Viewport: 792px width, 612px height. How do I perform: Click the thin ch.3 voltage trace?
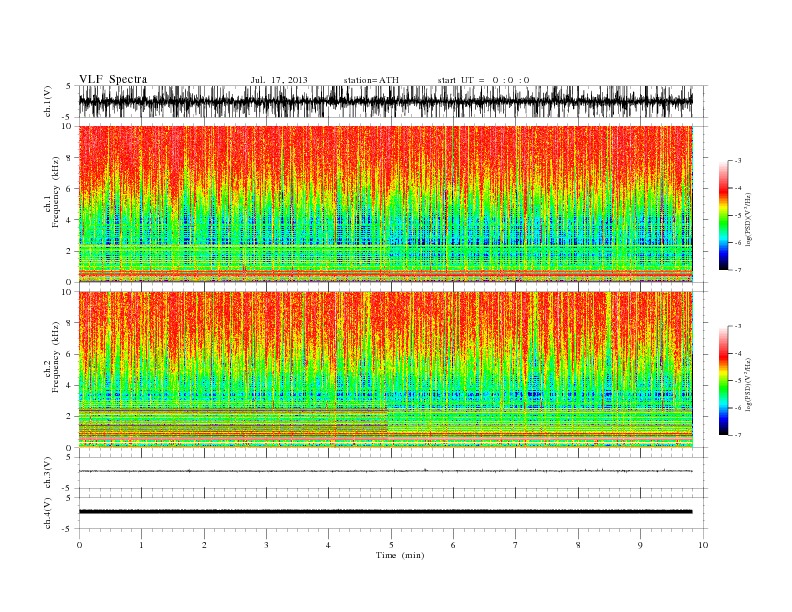(385, 471)
